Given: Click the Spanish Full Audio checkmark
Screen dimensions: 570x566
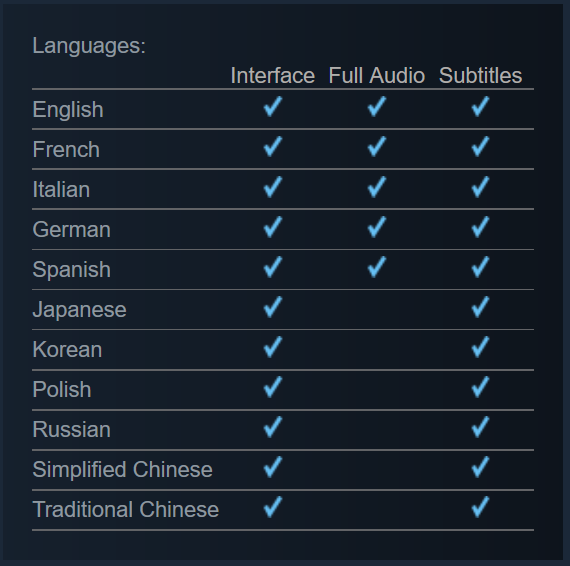Looking at the screenshot, I should (x=377, y=267).
